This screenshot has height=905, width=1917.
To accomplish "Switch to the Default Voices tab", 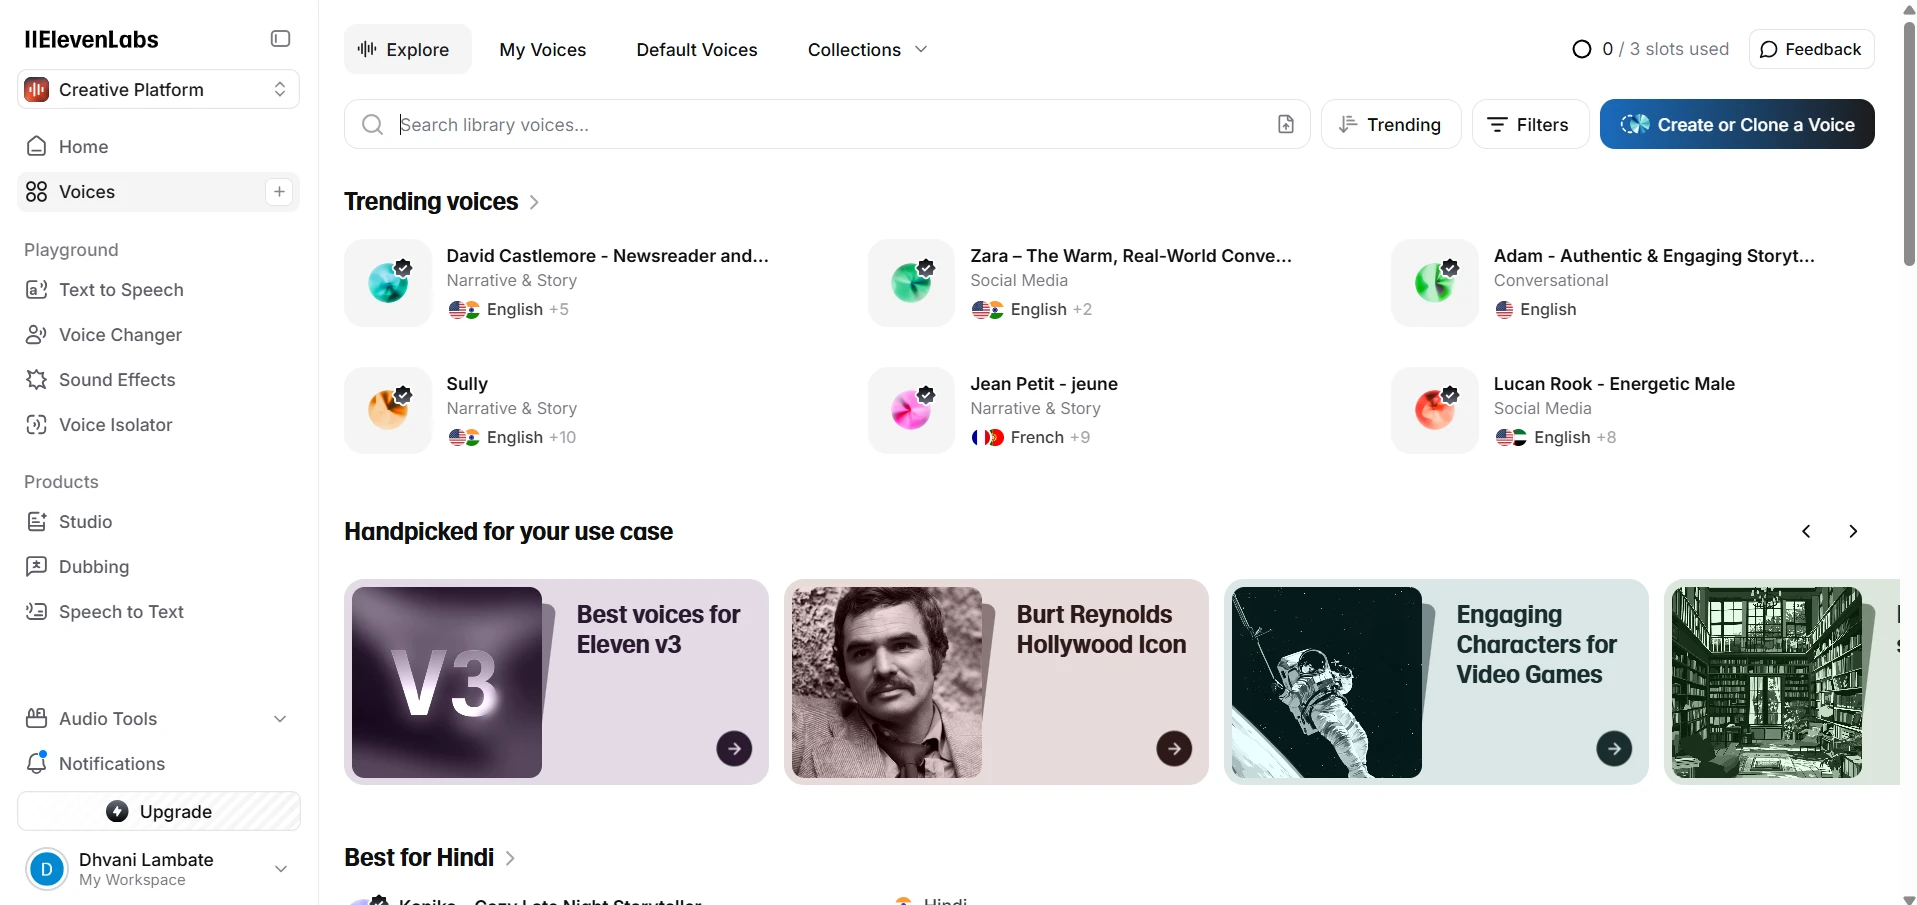I will [x=697, y=50].
